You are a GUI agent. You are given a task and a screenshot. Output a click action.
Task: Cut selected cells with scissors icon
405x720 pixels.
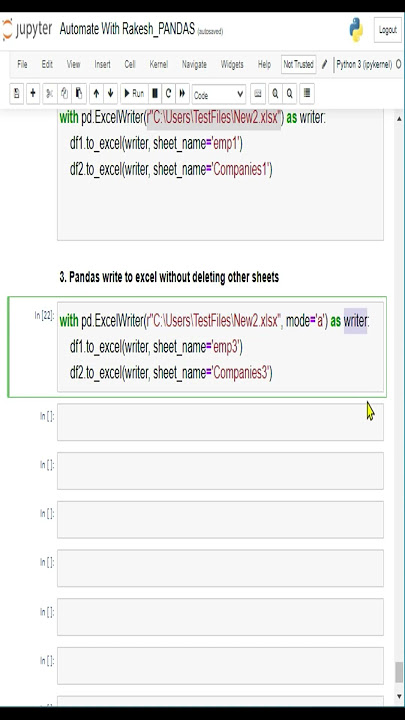(50, 94)
